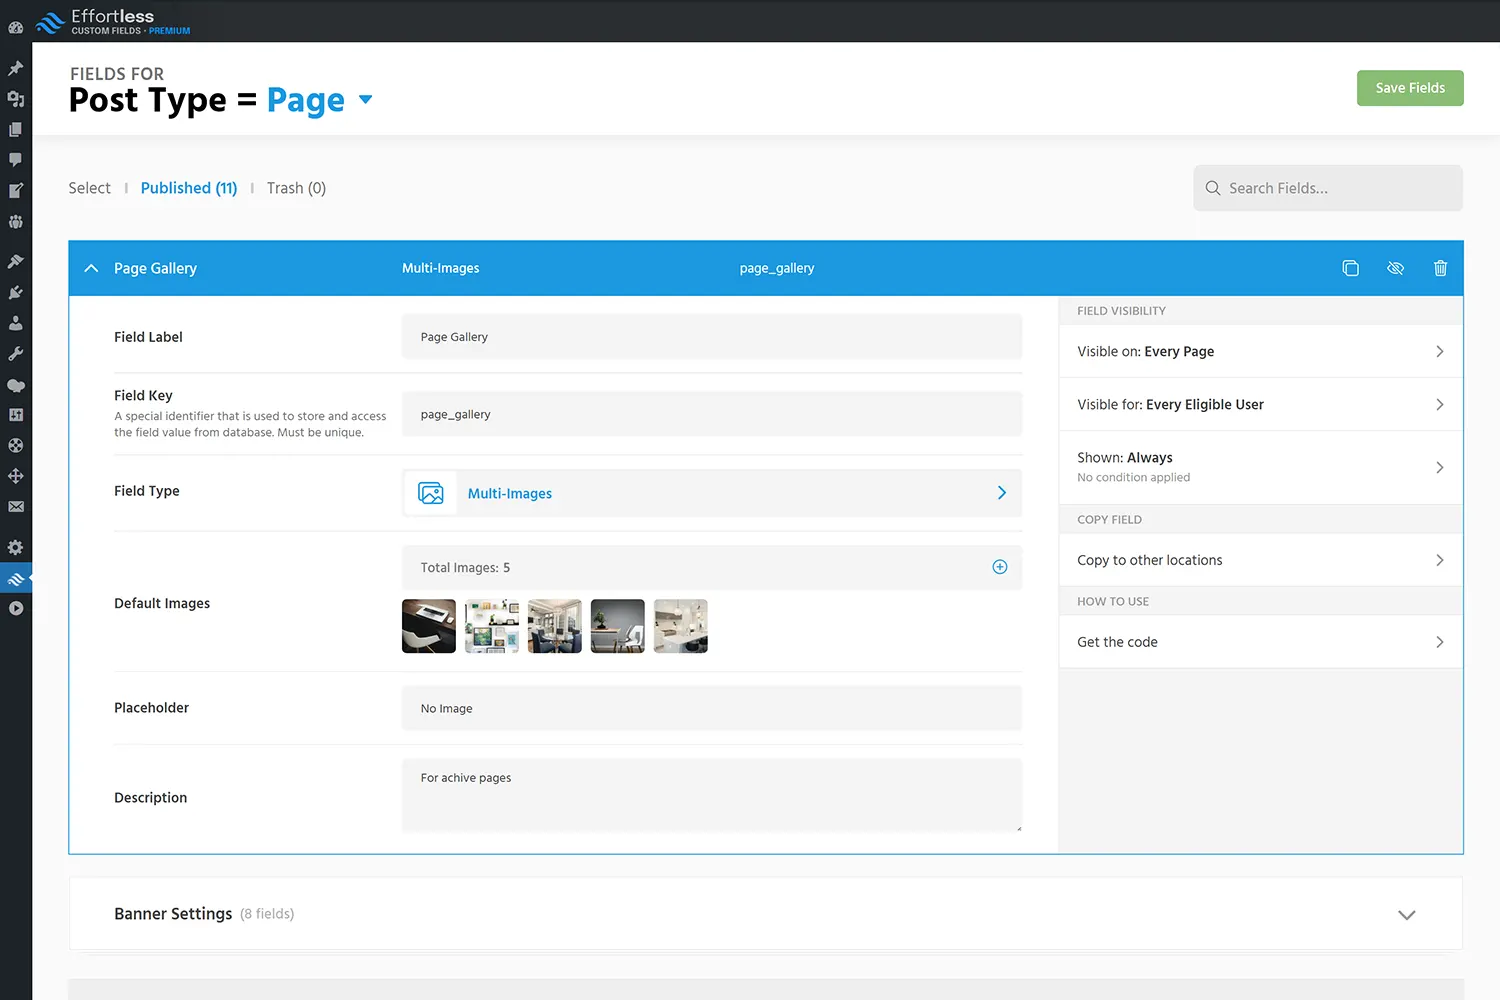Open Users icon in the sidebar

pyautogui.click(x=16, y=323)
